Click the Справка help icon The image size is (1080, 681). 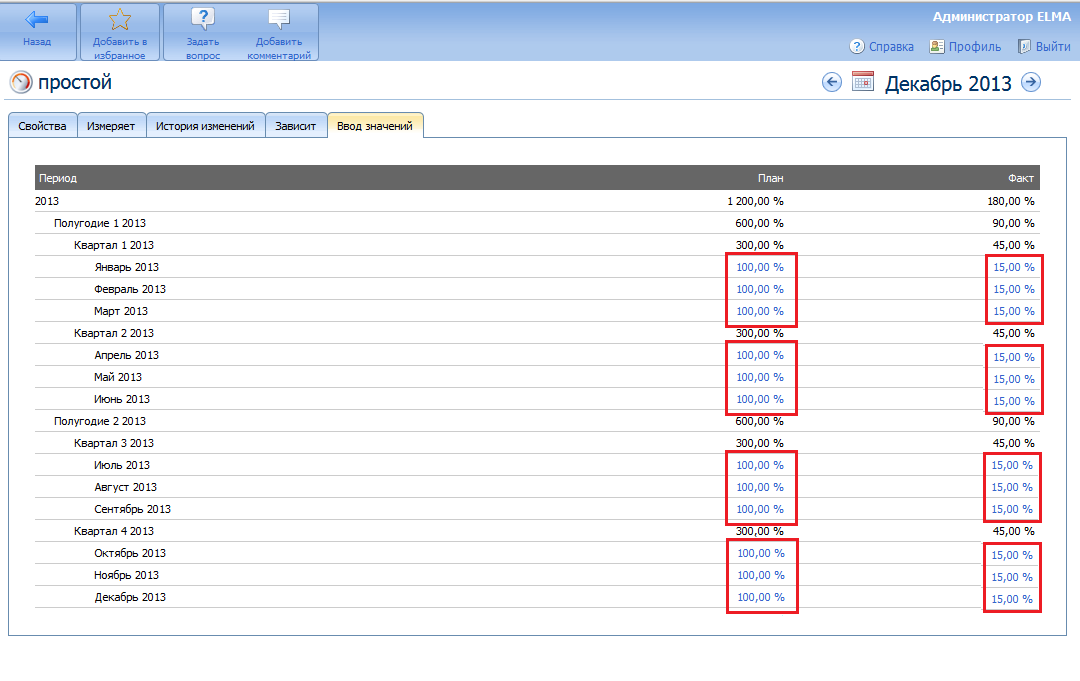point(857,46)
